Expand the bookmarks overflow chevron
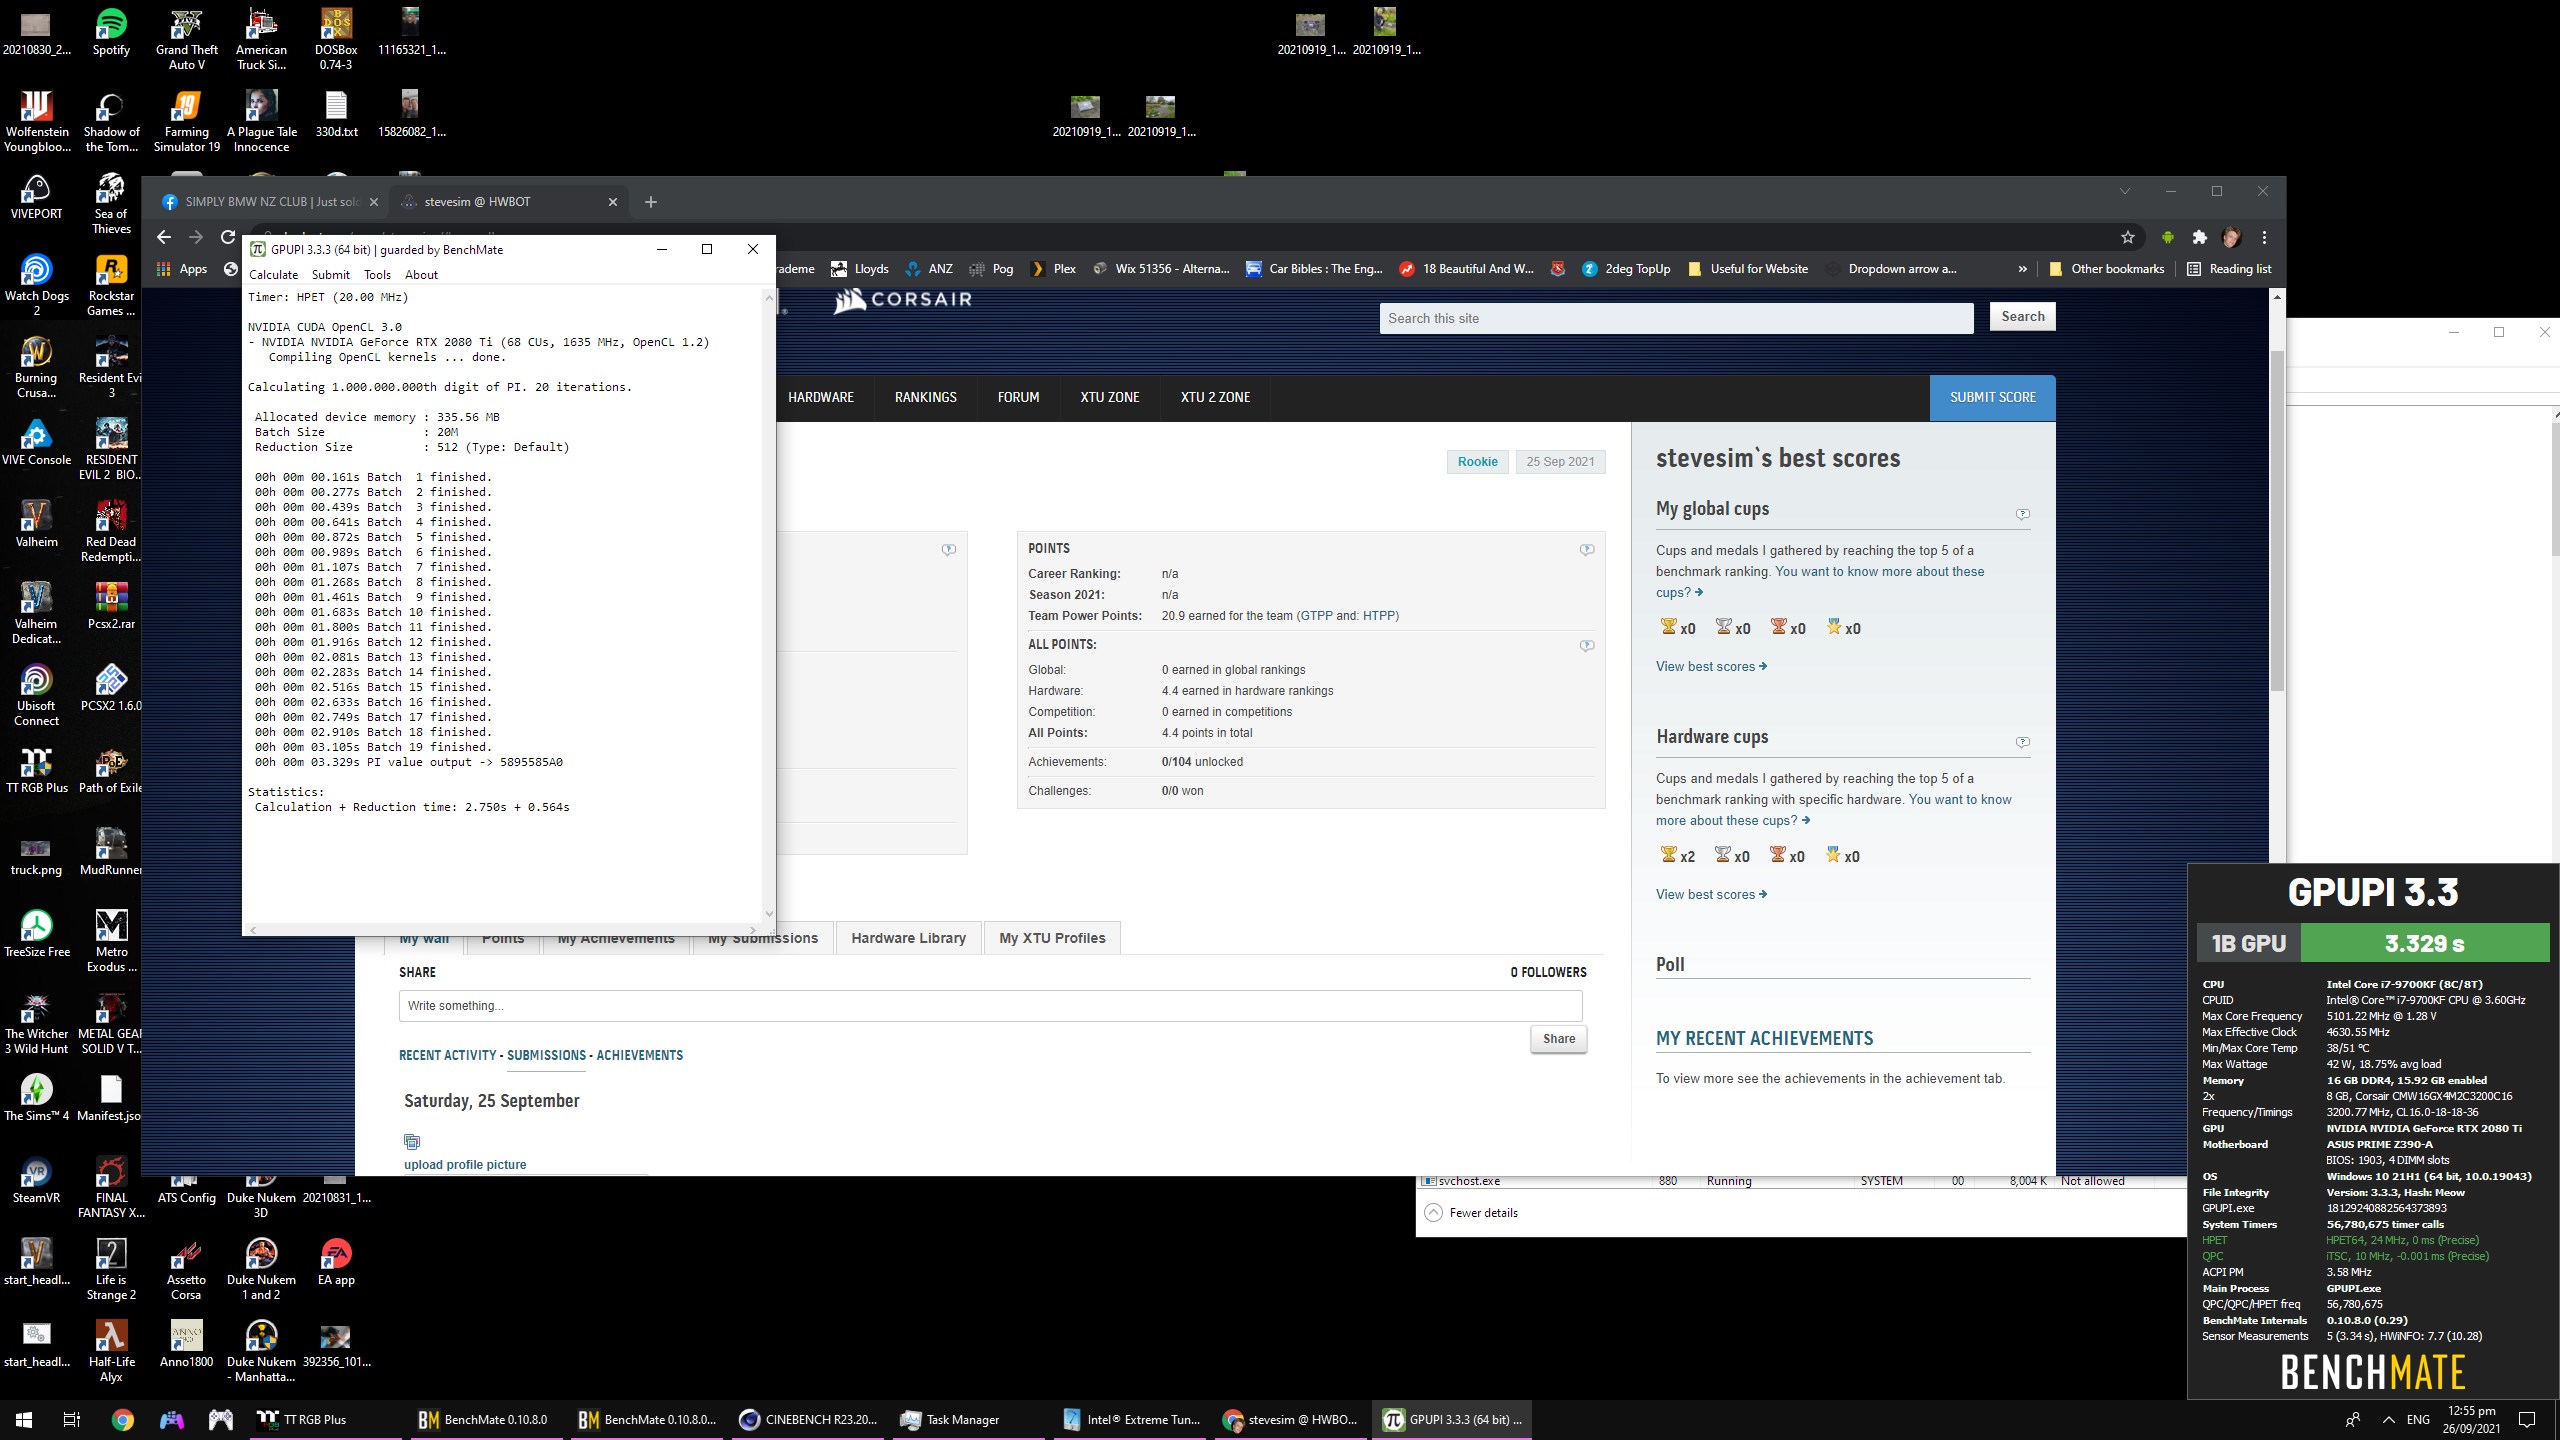2560x1440 pixels. (2022, 269)
